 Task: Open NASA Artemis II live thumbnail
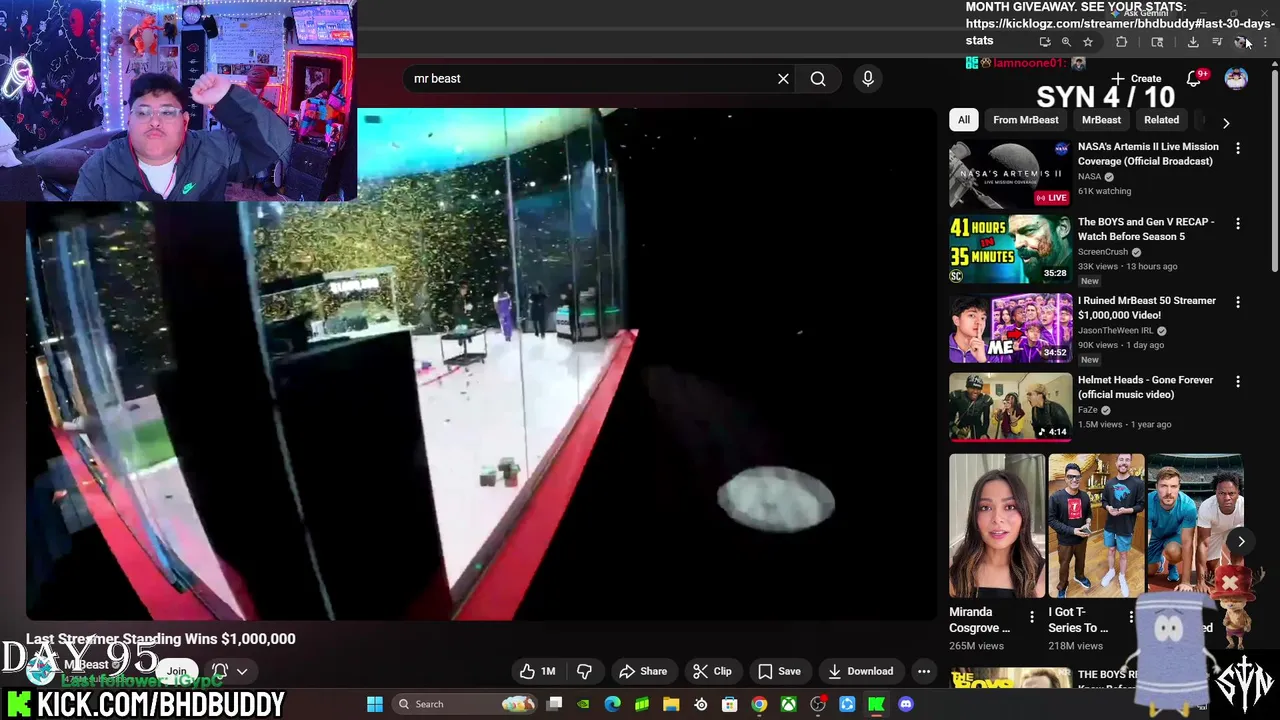[x=1010, y=174]
